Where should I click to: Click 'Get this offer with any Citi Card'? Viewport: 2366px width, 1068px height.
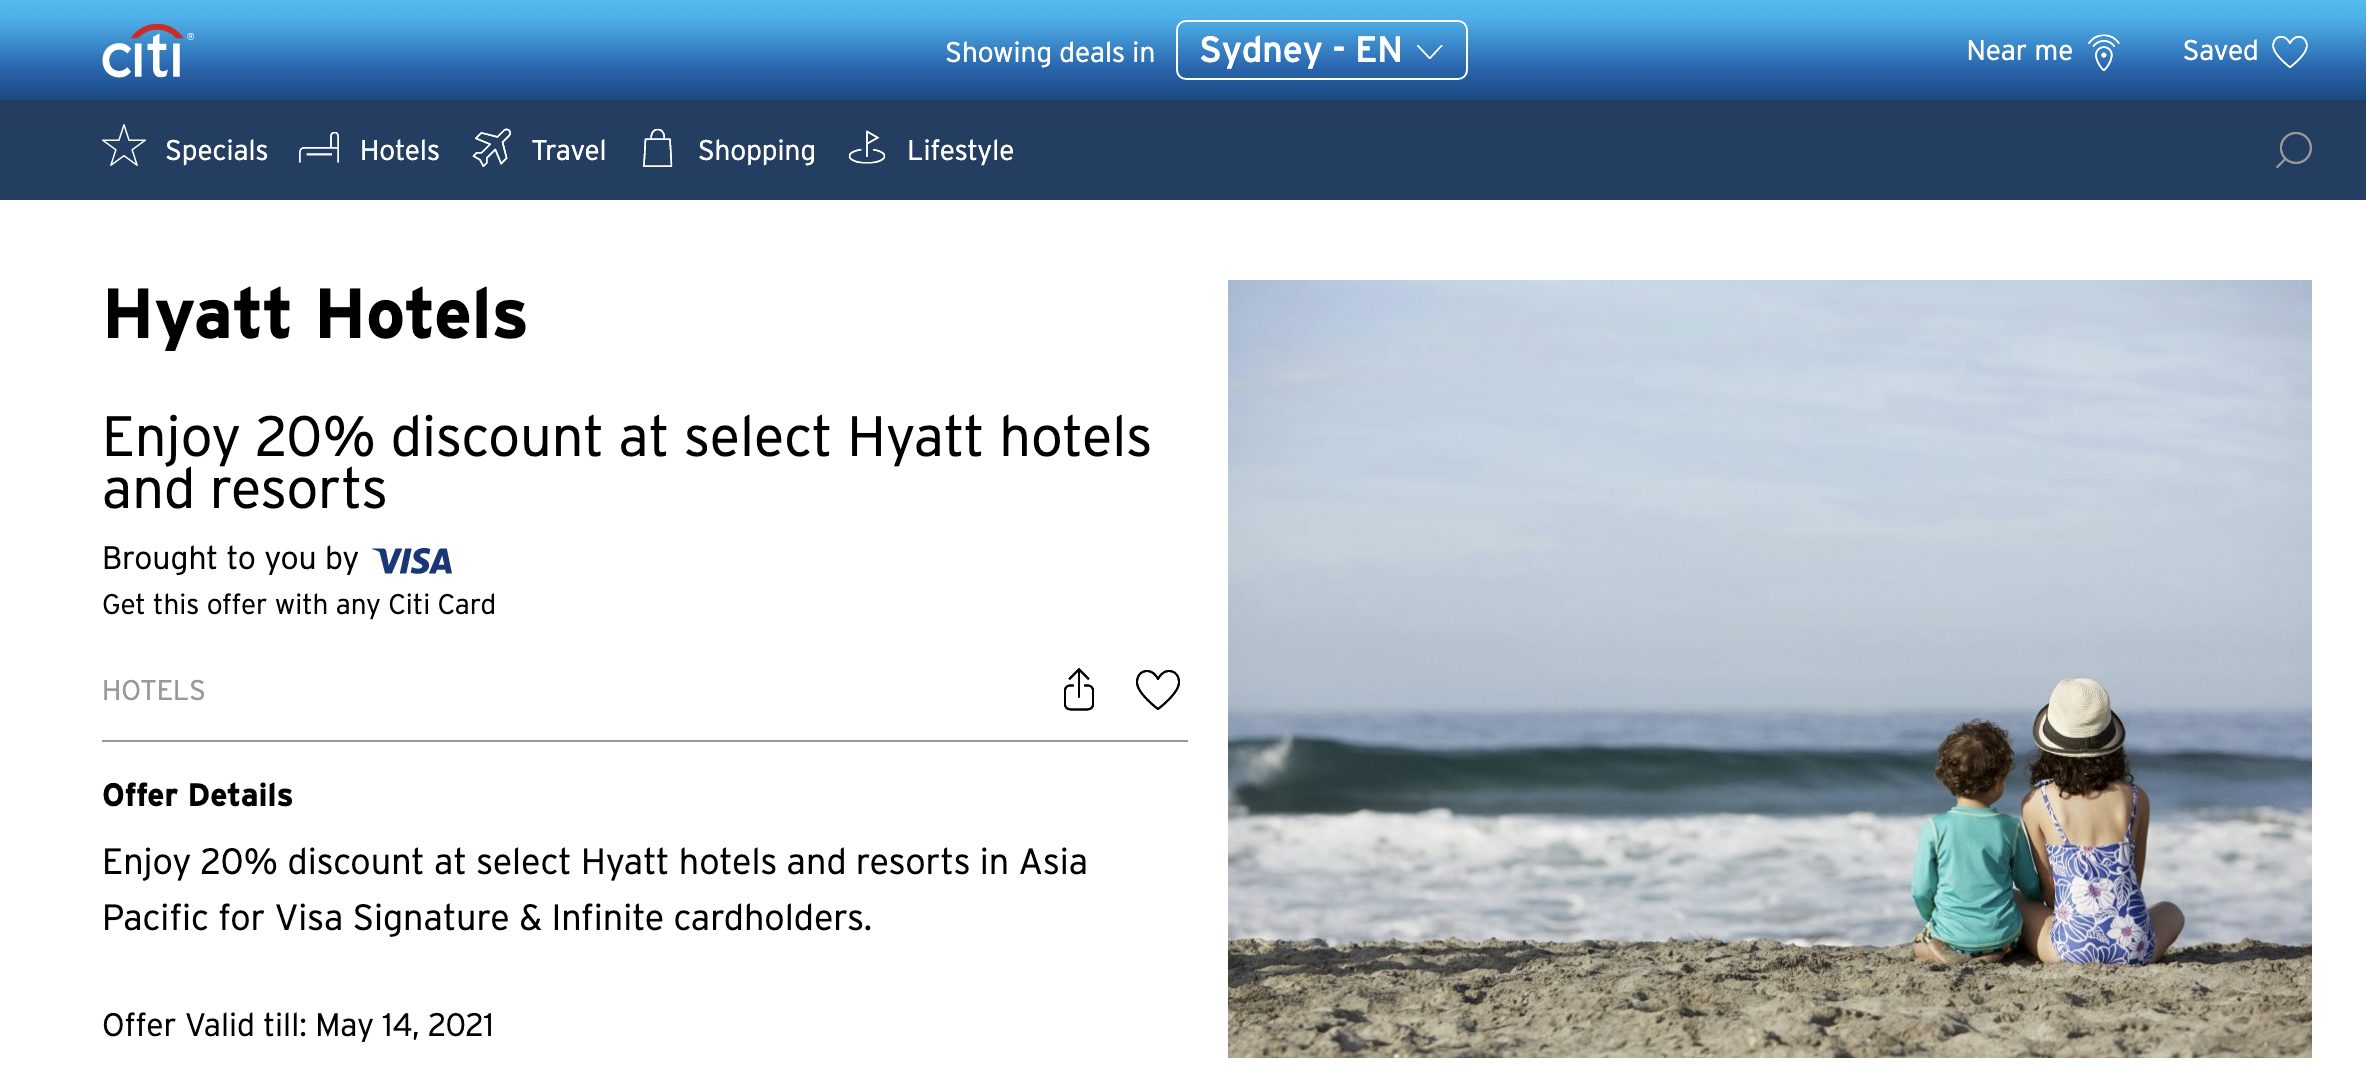299,604
